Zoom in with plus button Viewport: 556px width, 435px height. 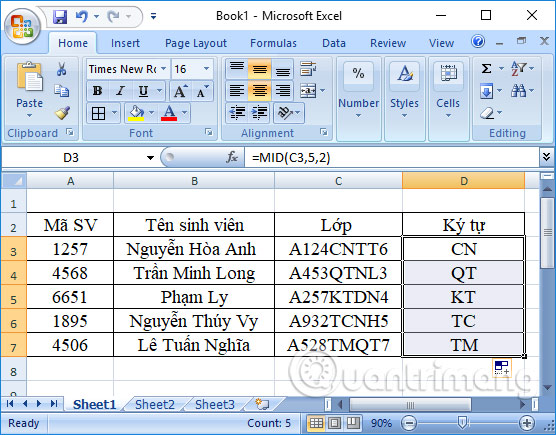(527, 423)
